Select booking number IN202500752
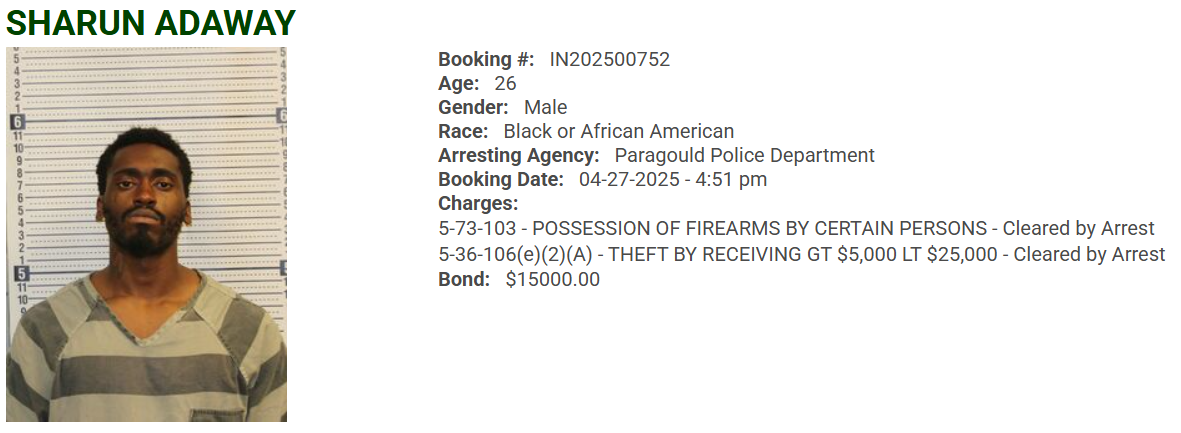The height and width of the screenshot is (433, 1181). pyautogui.click(x=609, y=59)
